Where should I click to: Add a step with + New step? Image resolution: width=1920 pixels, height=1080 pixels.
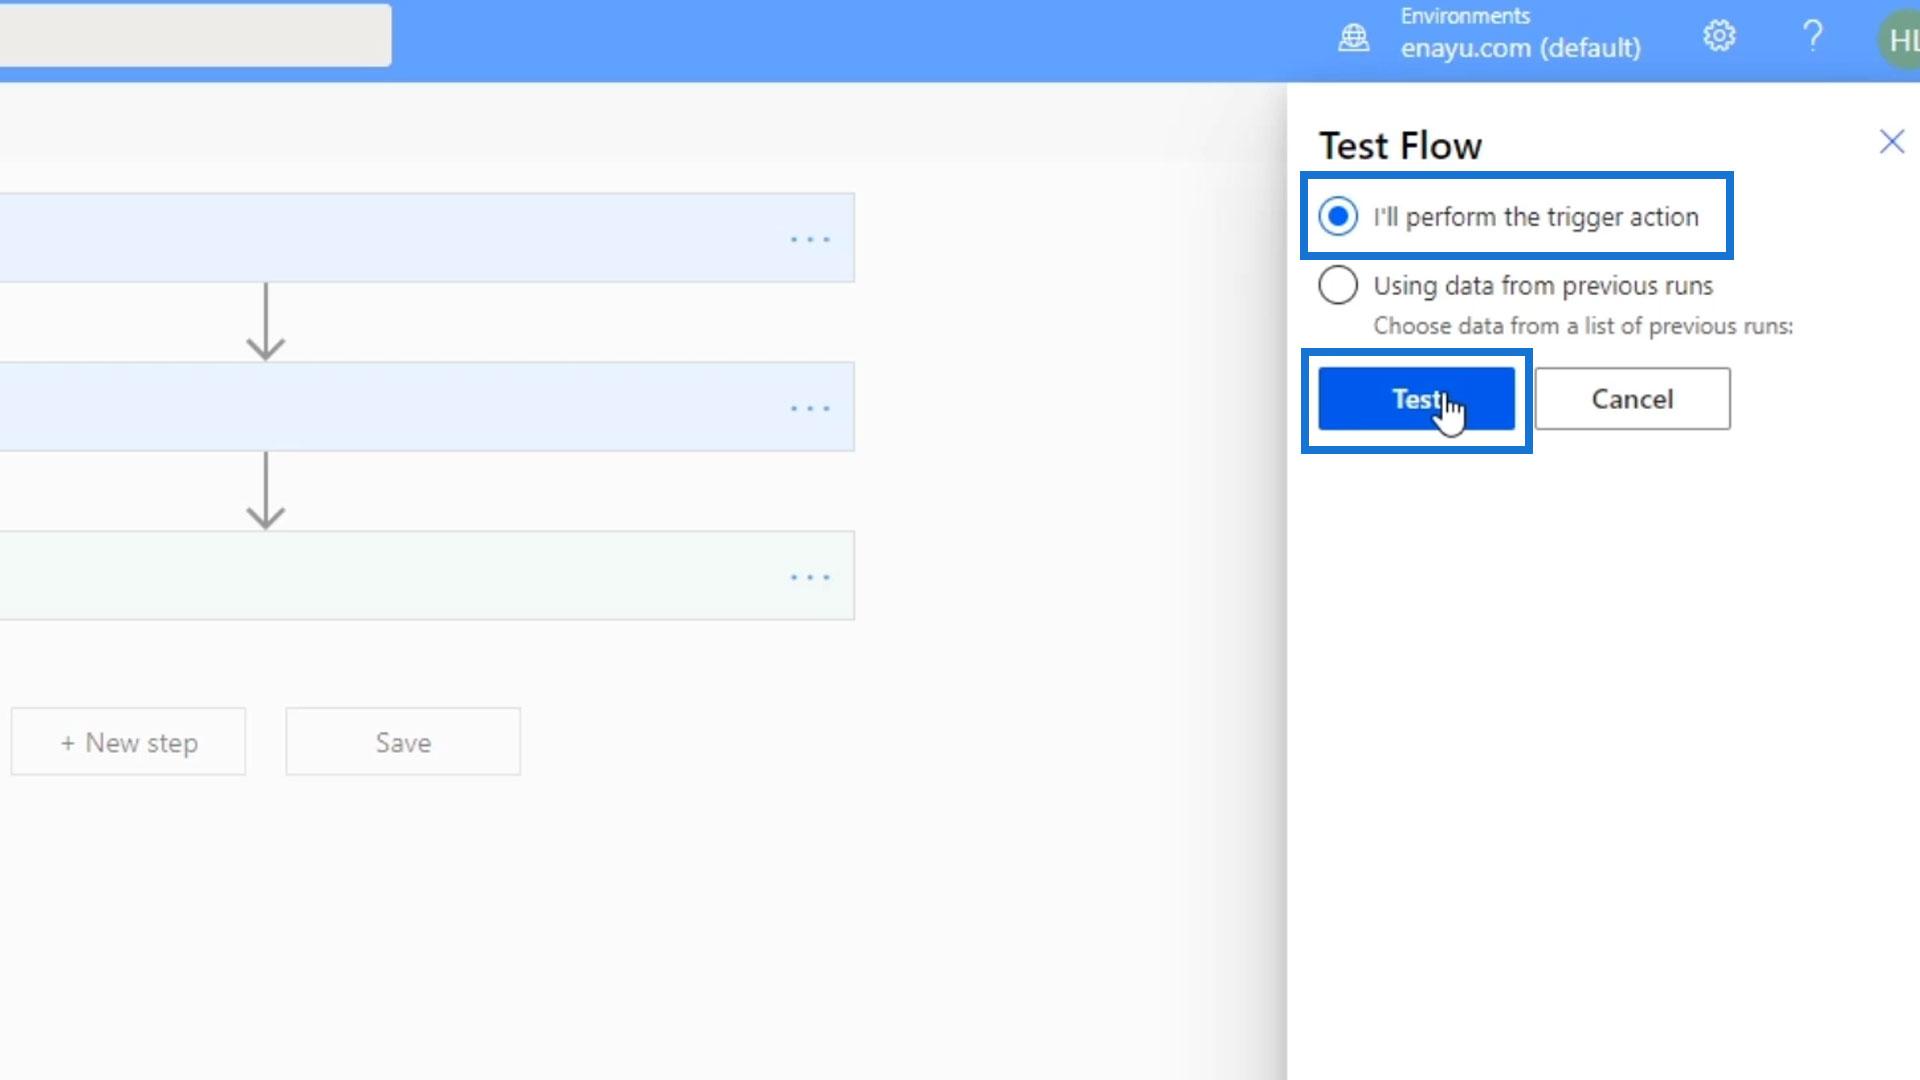tap(129, 742)
